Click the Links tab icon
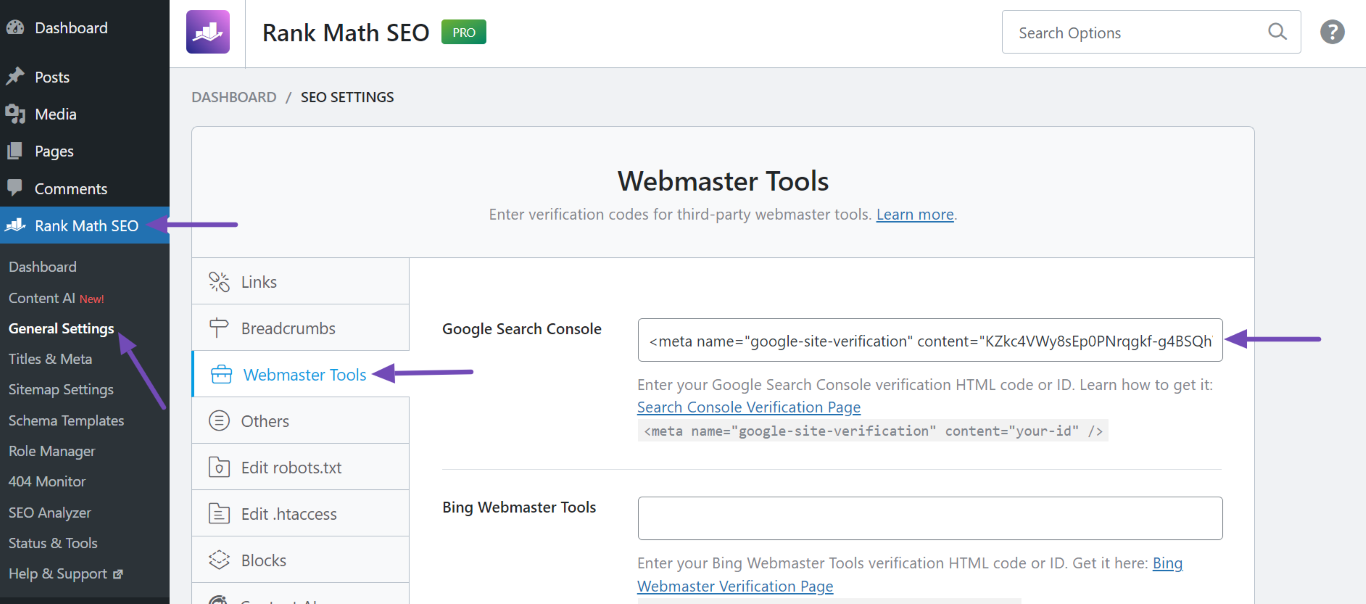Image resolution: width=1366 pixels, height=604 pixels. click(219, 282)
